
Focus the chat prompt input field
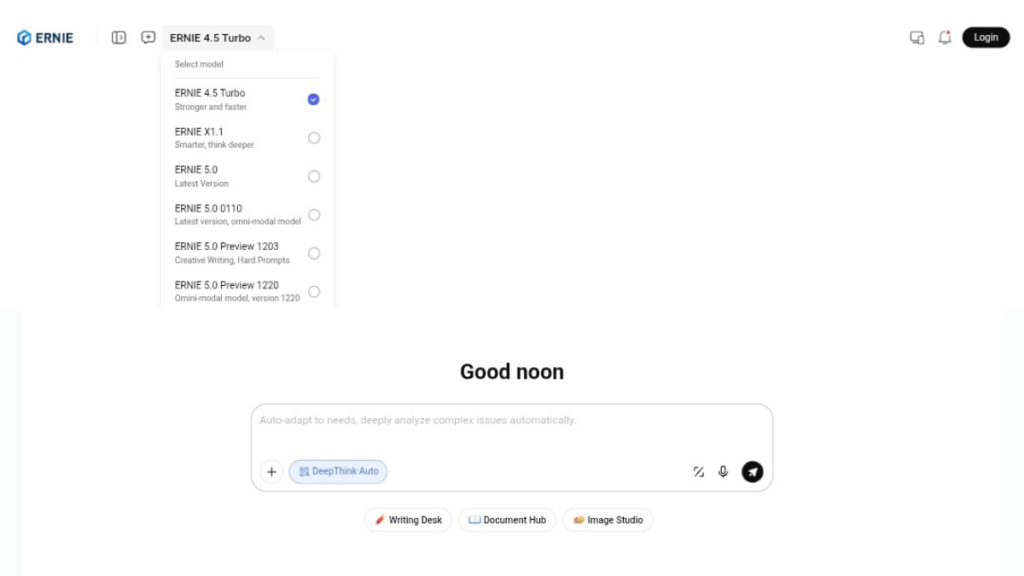[510, 430]
